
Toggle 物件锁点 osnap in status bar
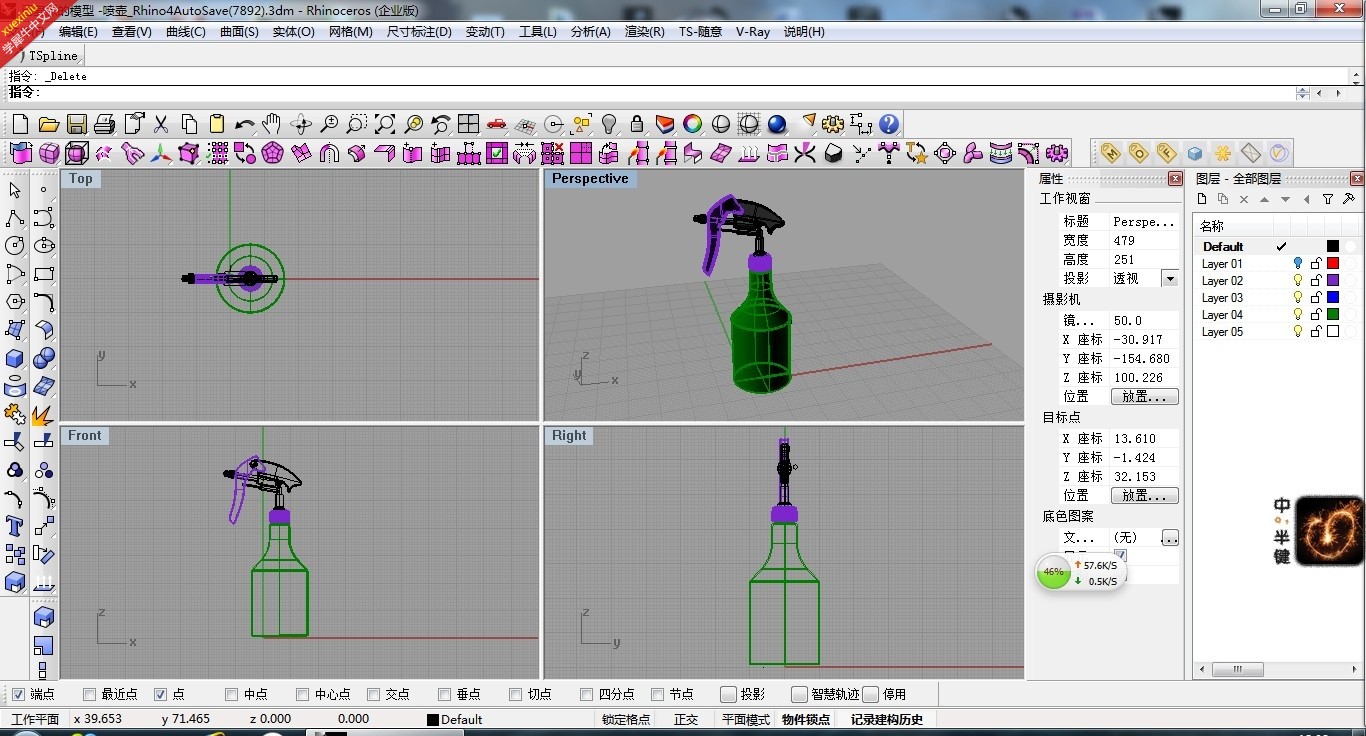click(806, 719)
